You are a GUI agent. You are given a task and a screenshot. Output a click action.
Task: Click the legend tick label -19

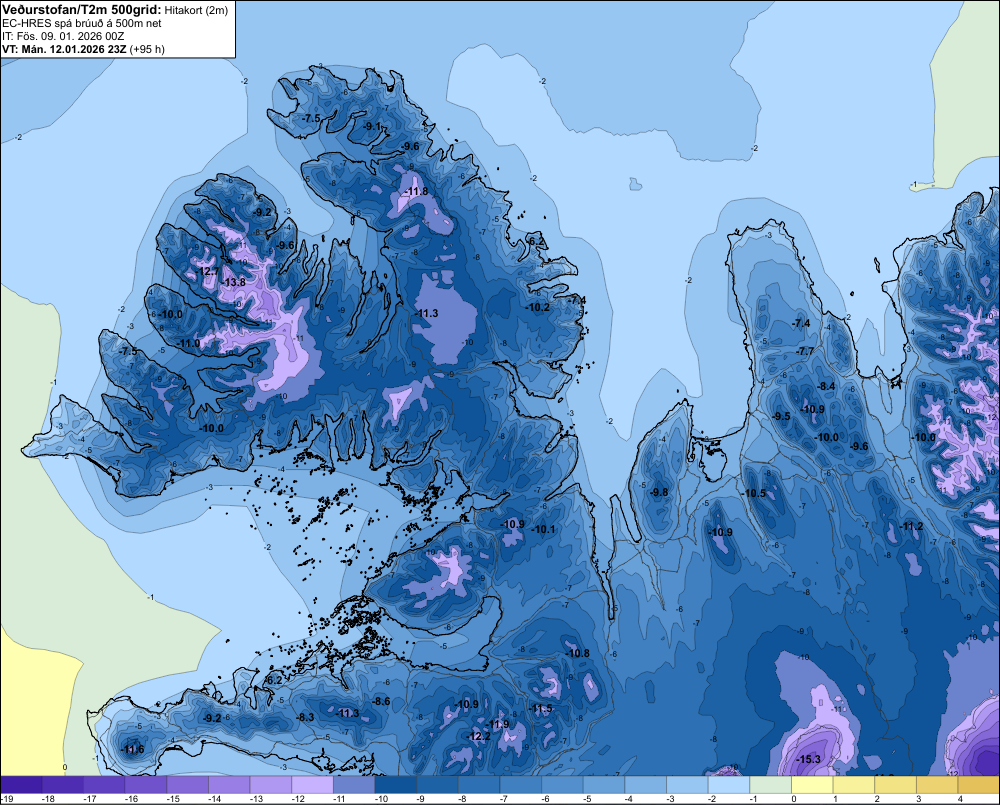click(8, 799)
